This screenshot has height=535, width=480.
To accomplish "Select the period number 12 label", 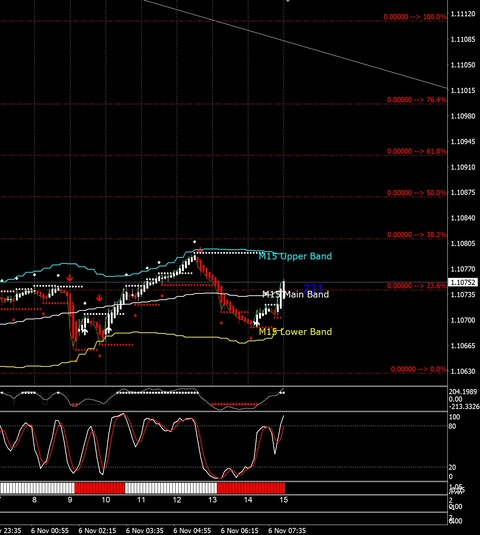I will pyautogui.click(x=177, y=500).
